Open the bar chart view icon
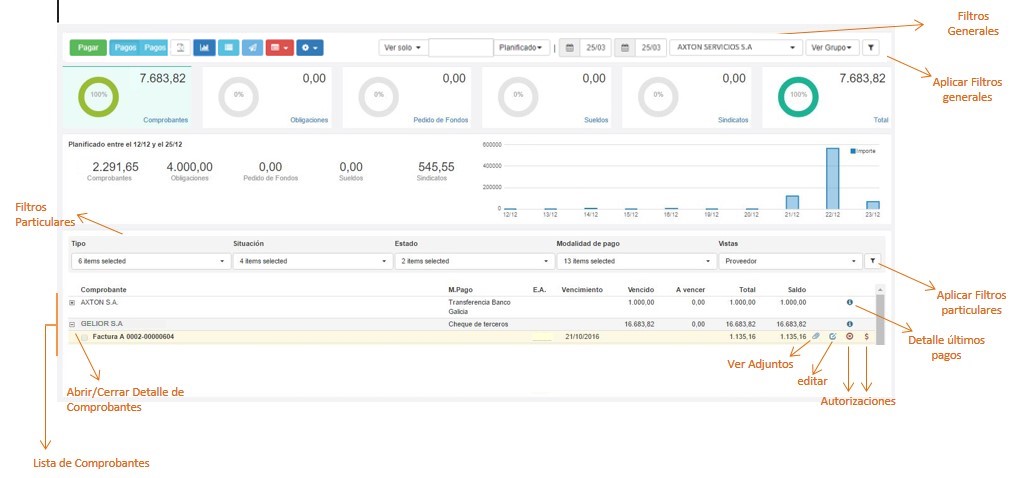The width and height of the screenshot is (1027, 478). point(205,47)
